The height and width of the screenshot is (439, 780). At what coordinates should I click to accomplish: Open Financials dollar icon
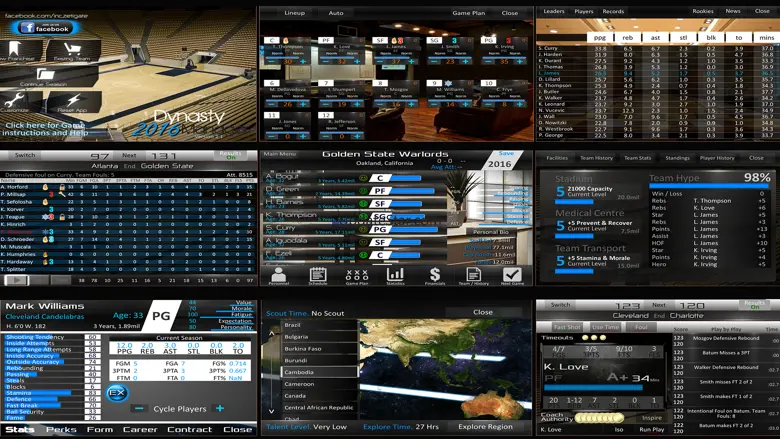(x=435, y=276)
